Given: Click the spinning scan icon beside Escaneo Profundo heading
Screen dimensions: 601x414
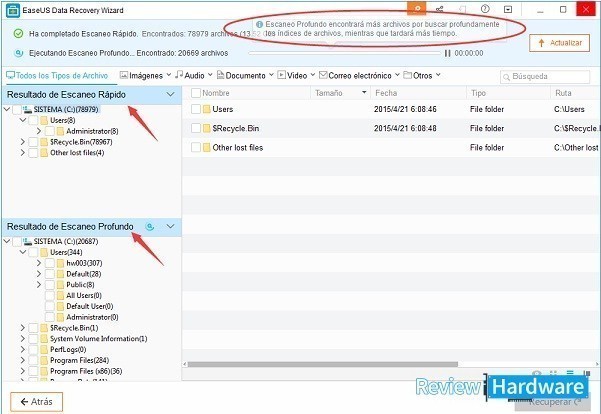Looking at the screenshot, I should (150, 227).
